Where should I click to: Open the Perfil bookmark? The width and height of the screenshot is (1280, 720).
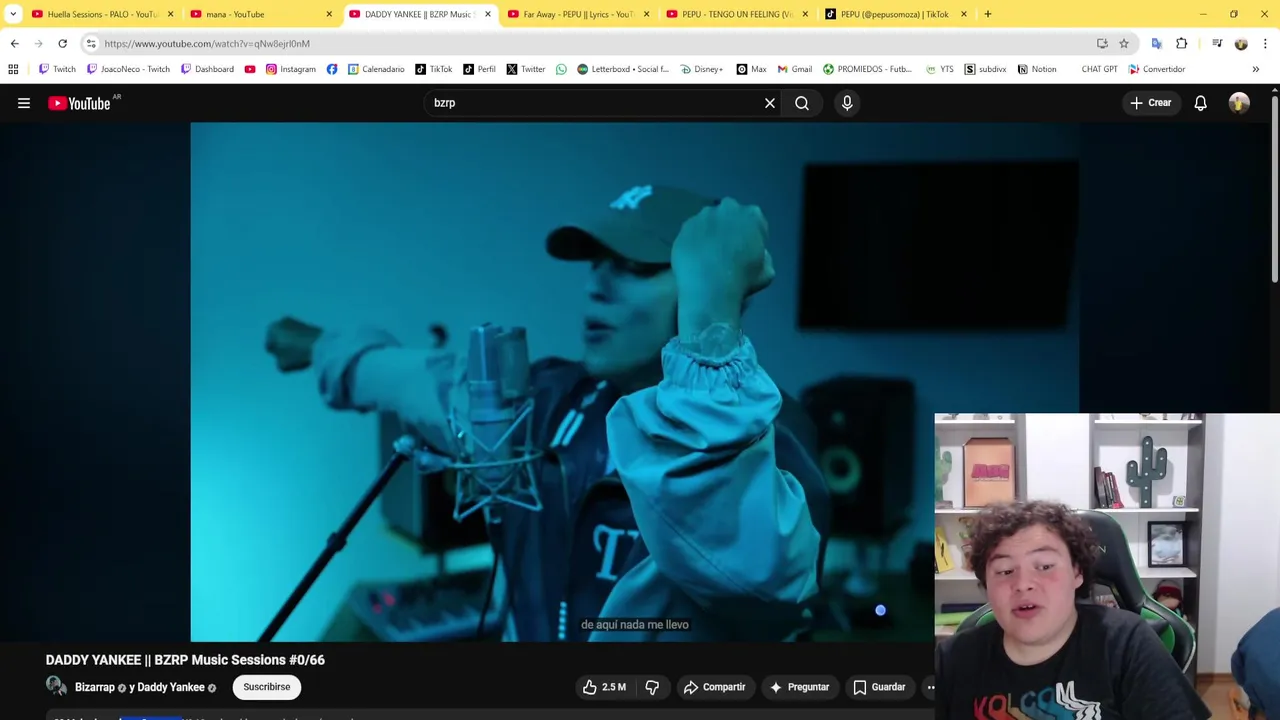pyautogui.click(x=479, y=69)
